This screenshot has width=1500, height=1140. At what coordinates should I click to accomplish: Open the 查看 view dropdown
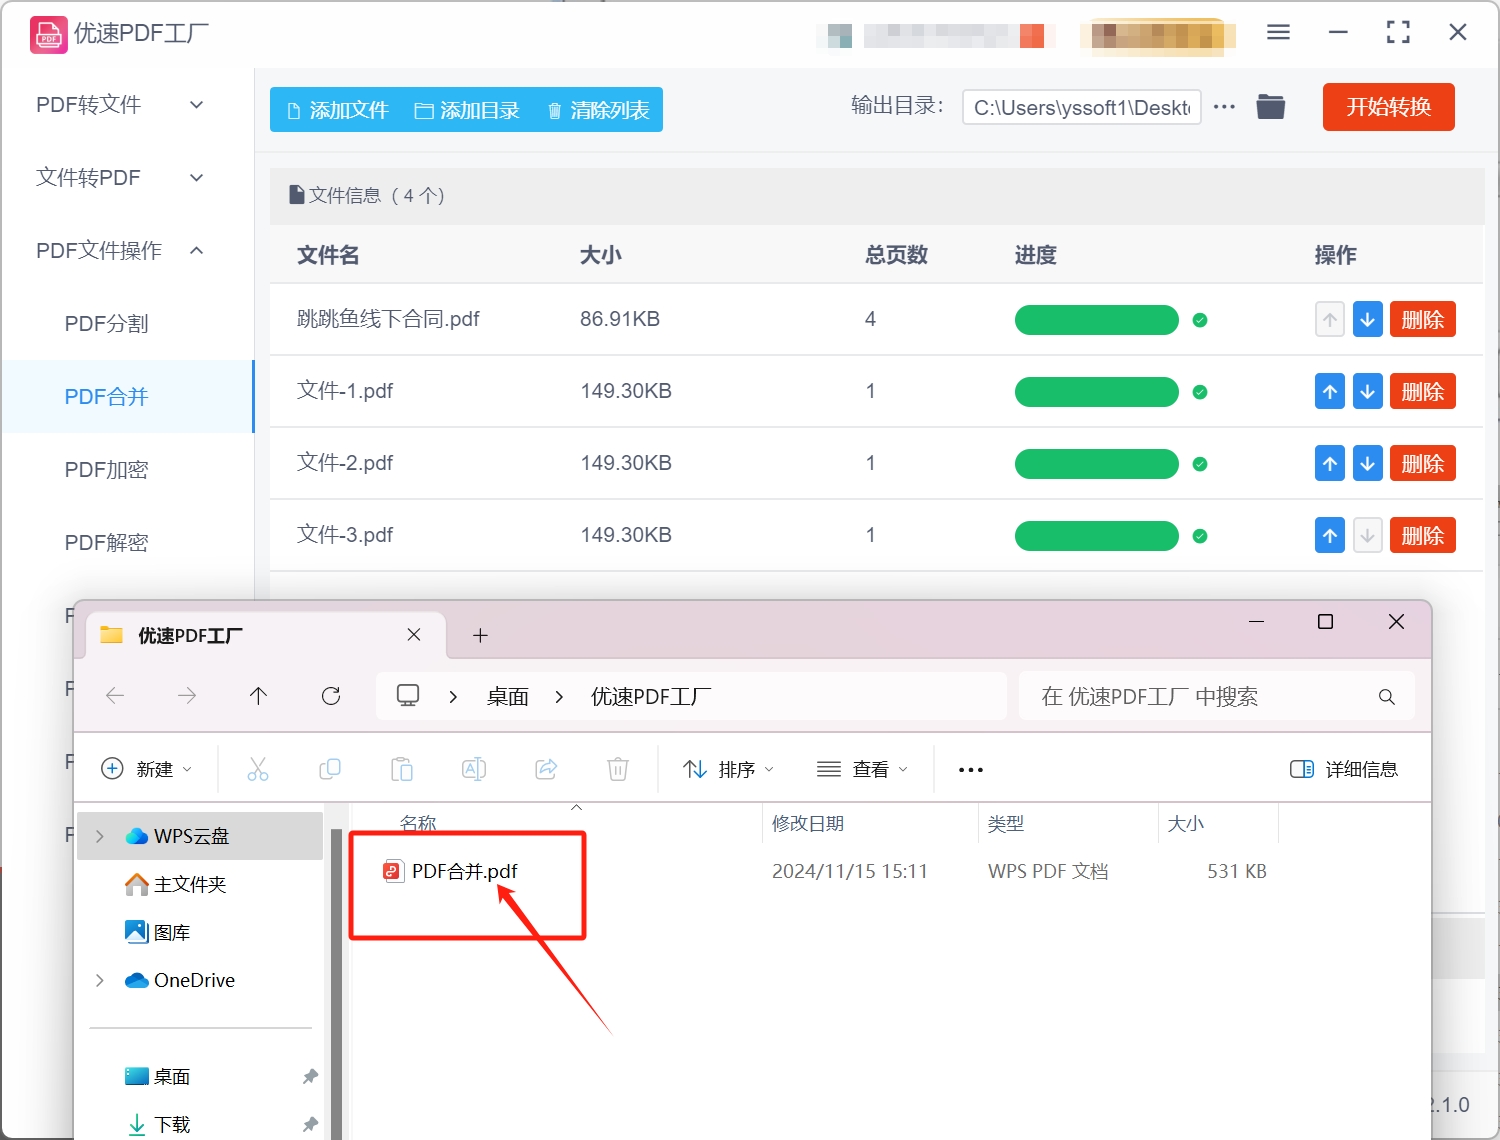click(x=862, y=769)
